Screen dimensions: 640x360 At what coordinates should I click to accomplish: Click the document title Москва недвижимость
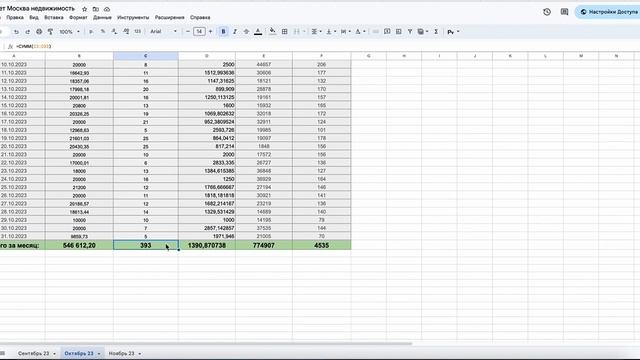click(41, 9)
